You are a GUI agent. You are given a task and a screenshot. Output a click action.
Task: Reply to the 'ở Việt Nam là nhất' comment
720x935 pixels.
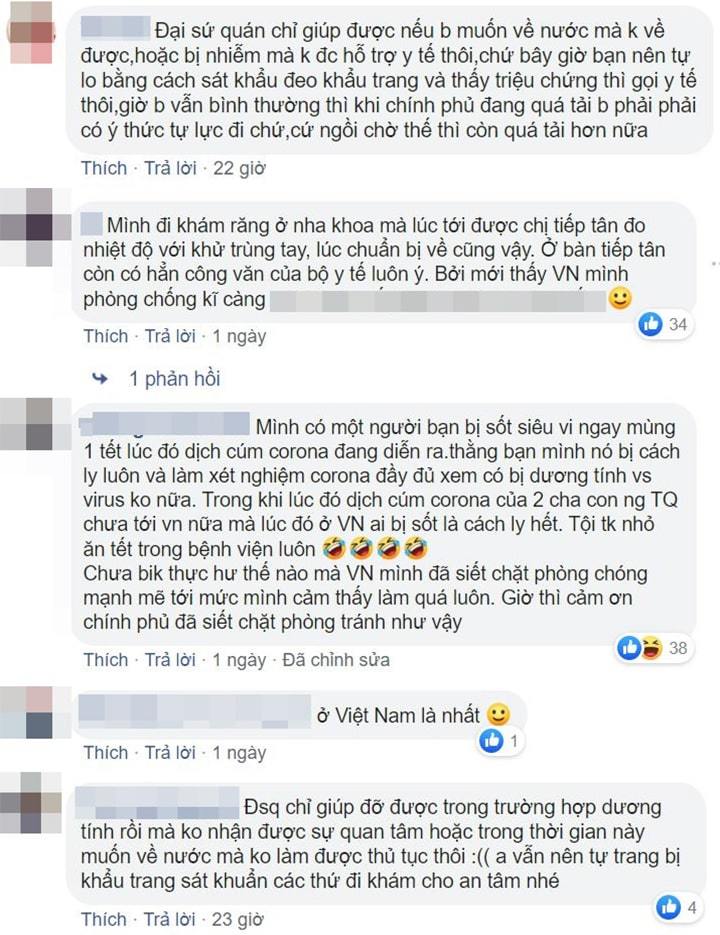(x=171, y=753)
